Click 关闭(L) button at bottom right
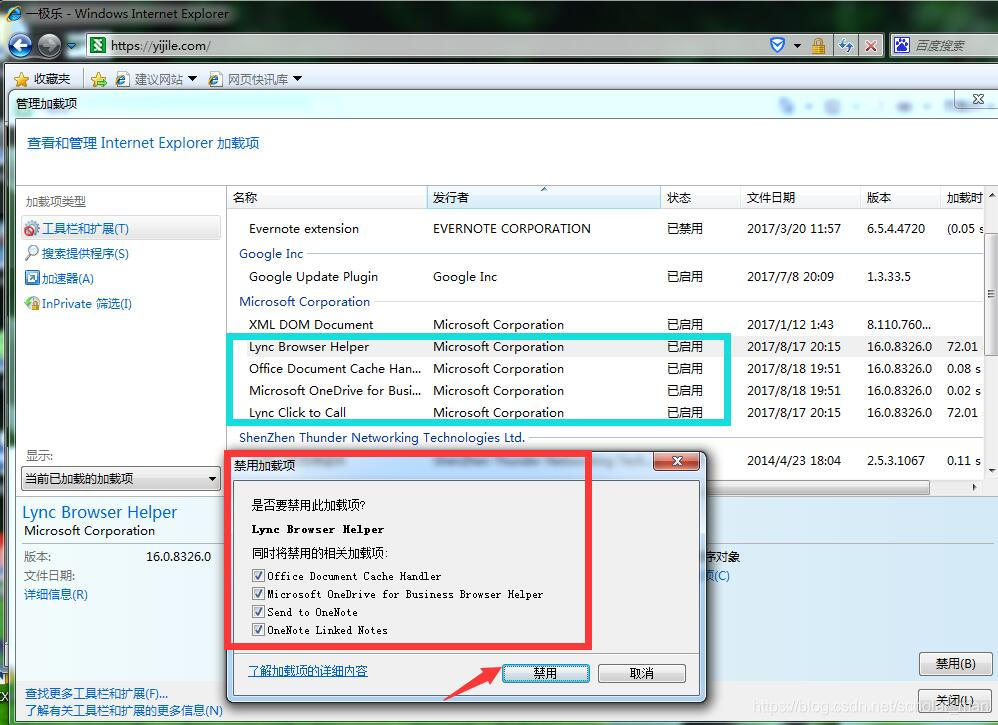The width and height of the screenshot is (998, 725). [x=955, y=700]
